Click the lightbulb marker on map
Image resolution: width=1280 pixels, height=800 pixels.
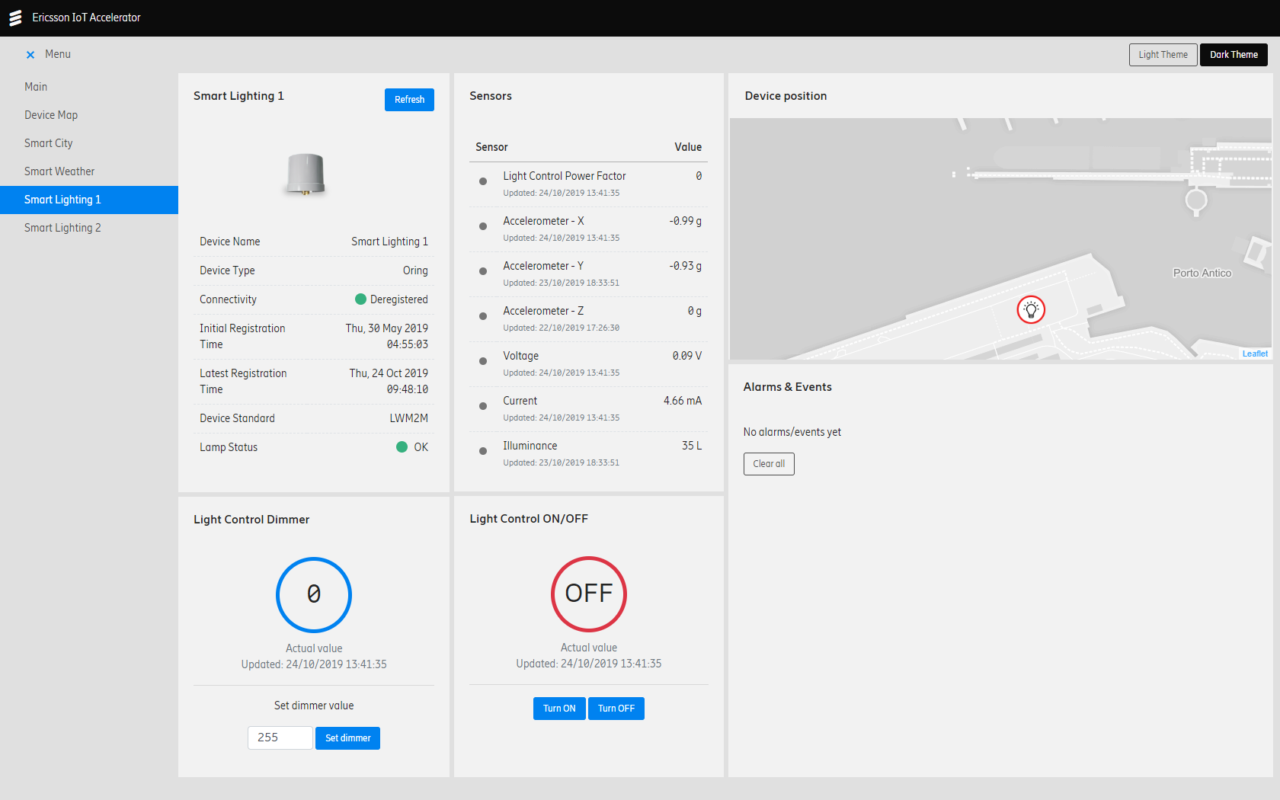pyautogui.click(x=1031, y=309)
